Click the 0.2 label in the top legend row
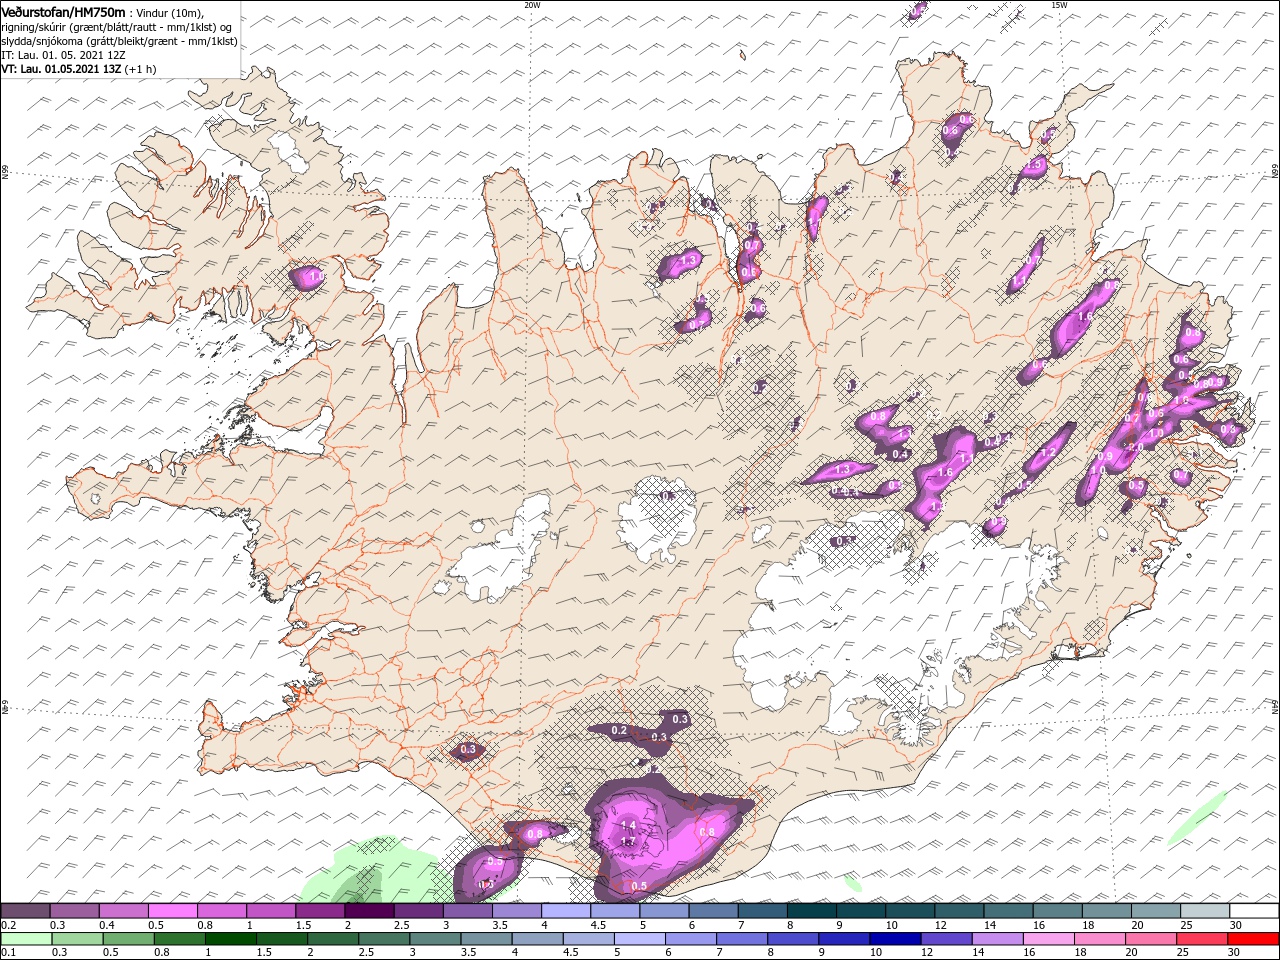This screenshot has width=1280, height=960. pyautogui.click(x=8, y=925)
